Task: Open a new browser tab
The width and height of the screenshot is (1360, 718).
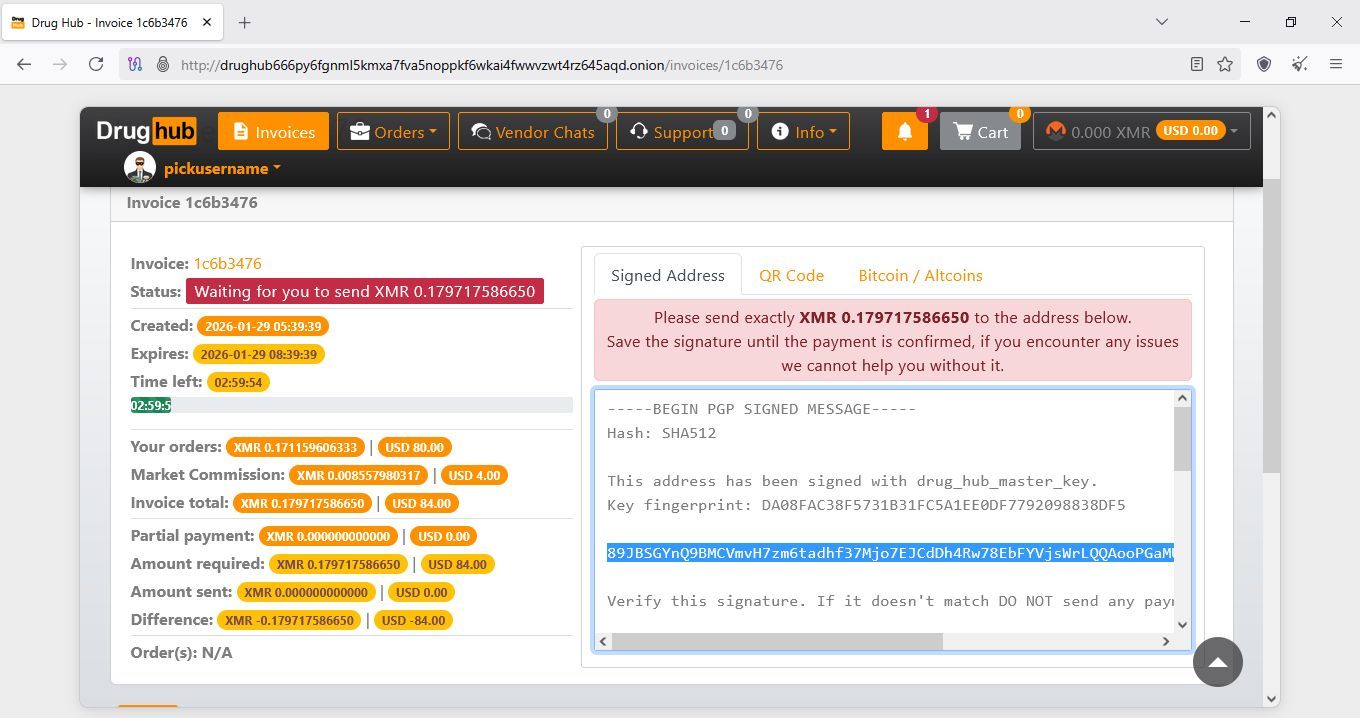Action: click(245, 22)
